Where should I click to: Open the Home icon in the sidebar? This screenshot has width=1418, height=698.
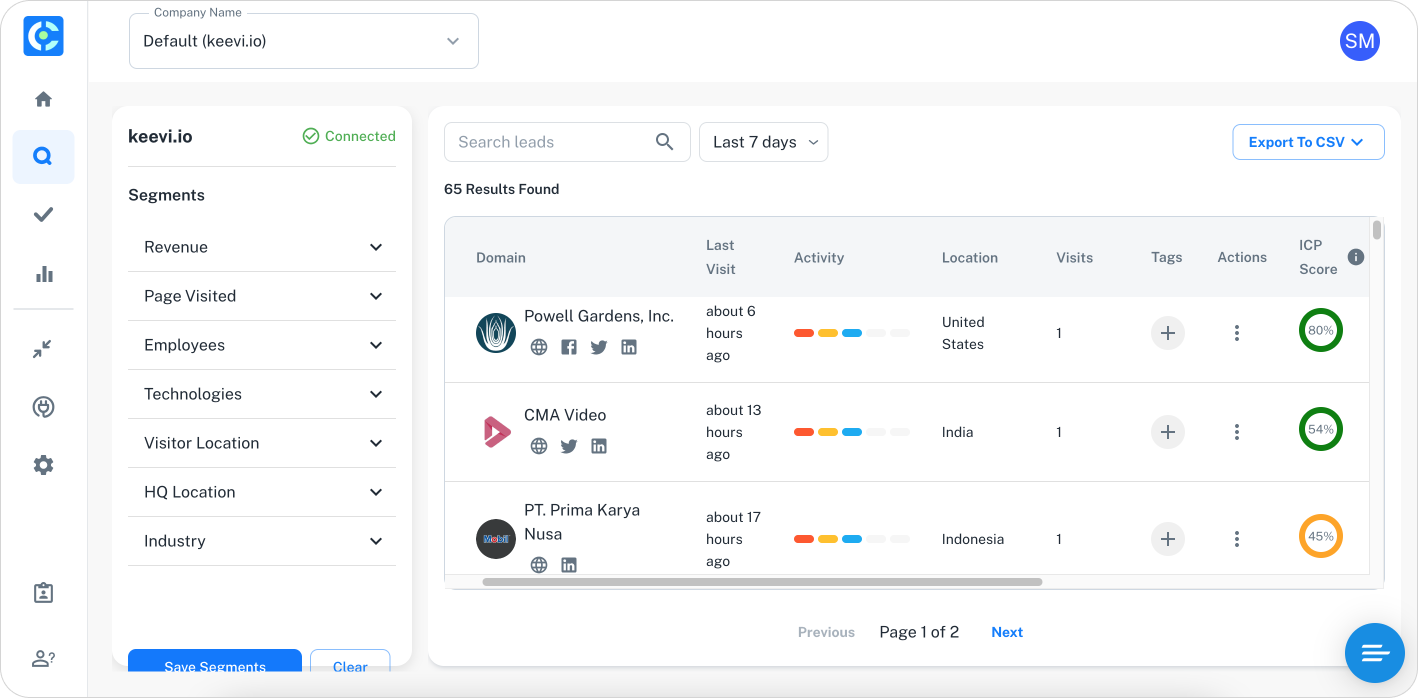point(43,99)
